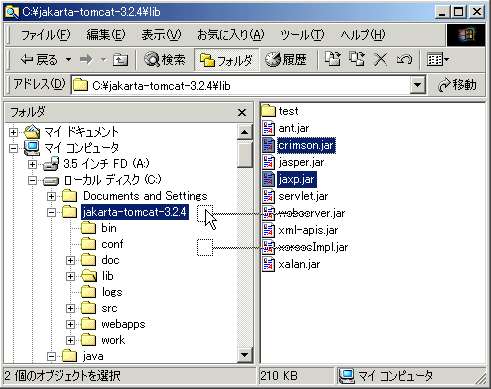Select the jaxp.jar file
The width and height of the screenshot is (491, 389).
[x=296, y=179]
